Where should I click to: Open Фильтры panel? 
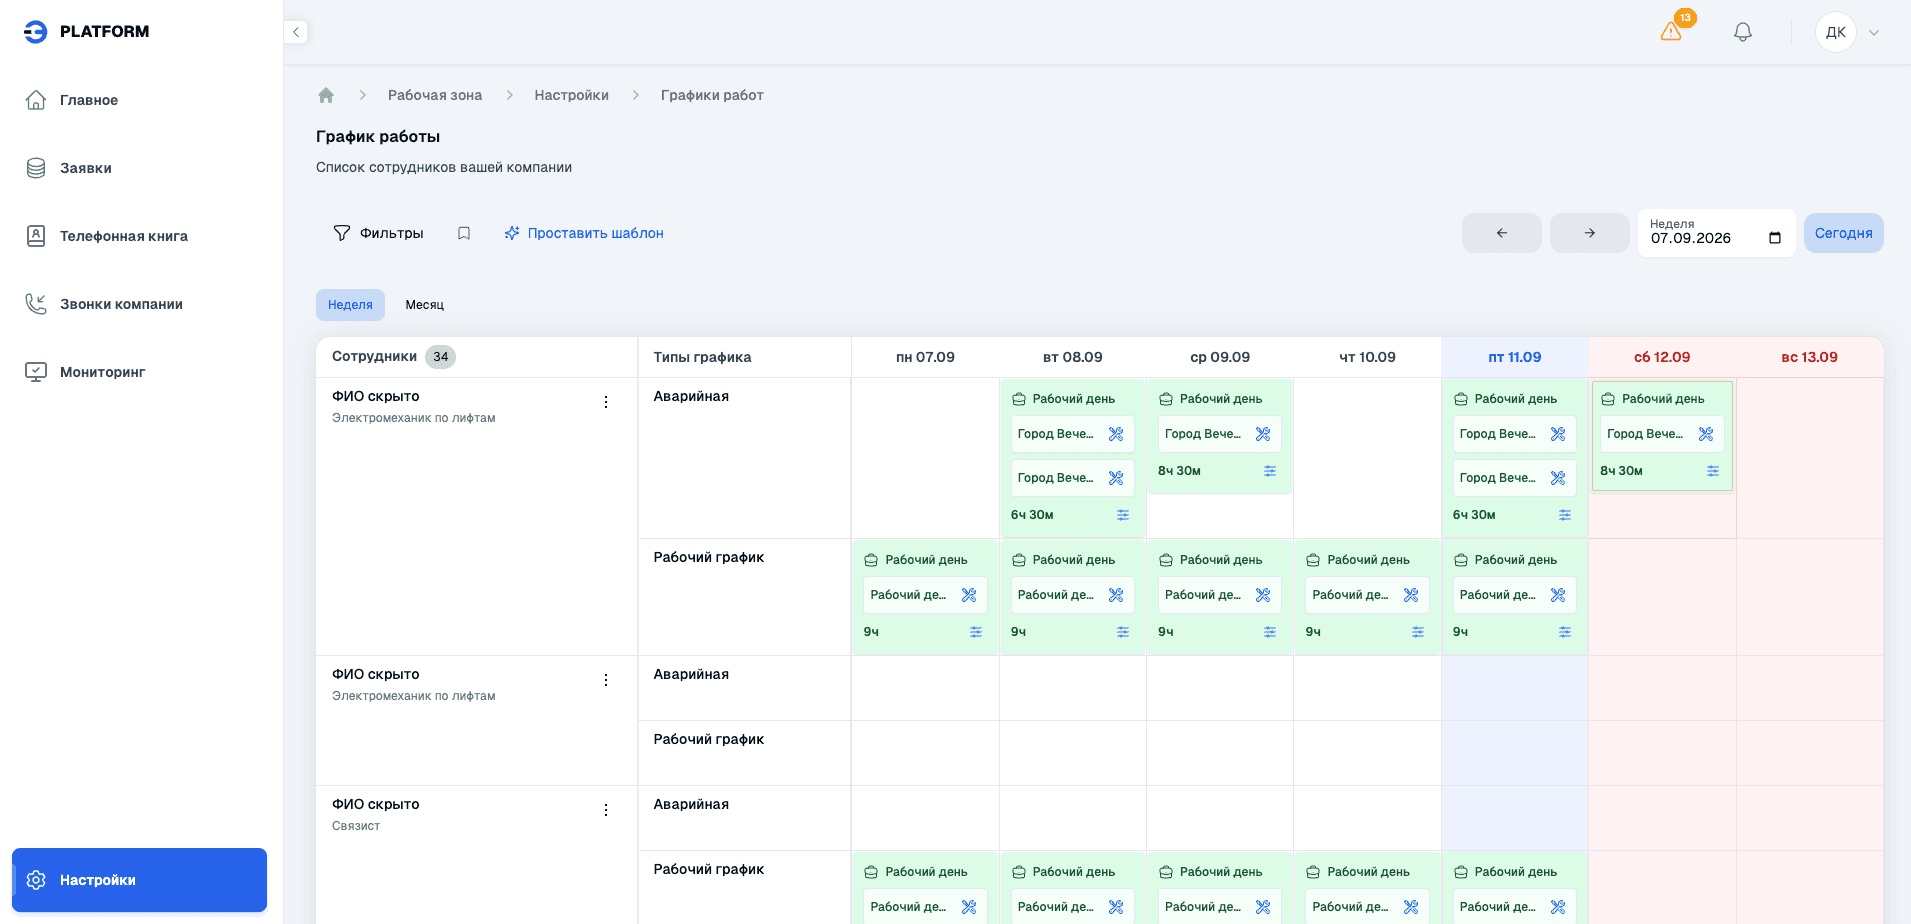(x=378, y=233)
